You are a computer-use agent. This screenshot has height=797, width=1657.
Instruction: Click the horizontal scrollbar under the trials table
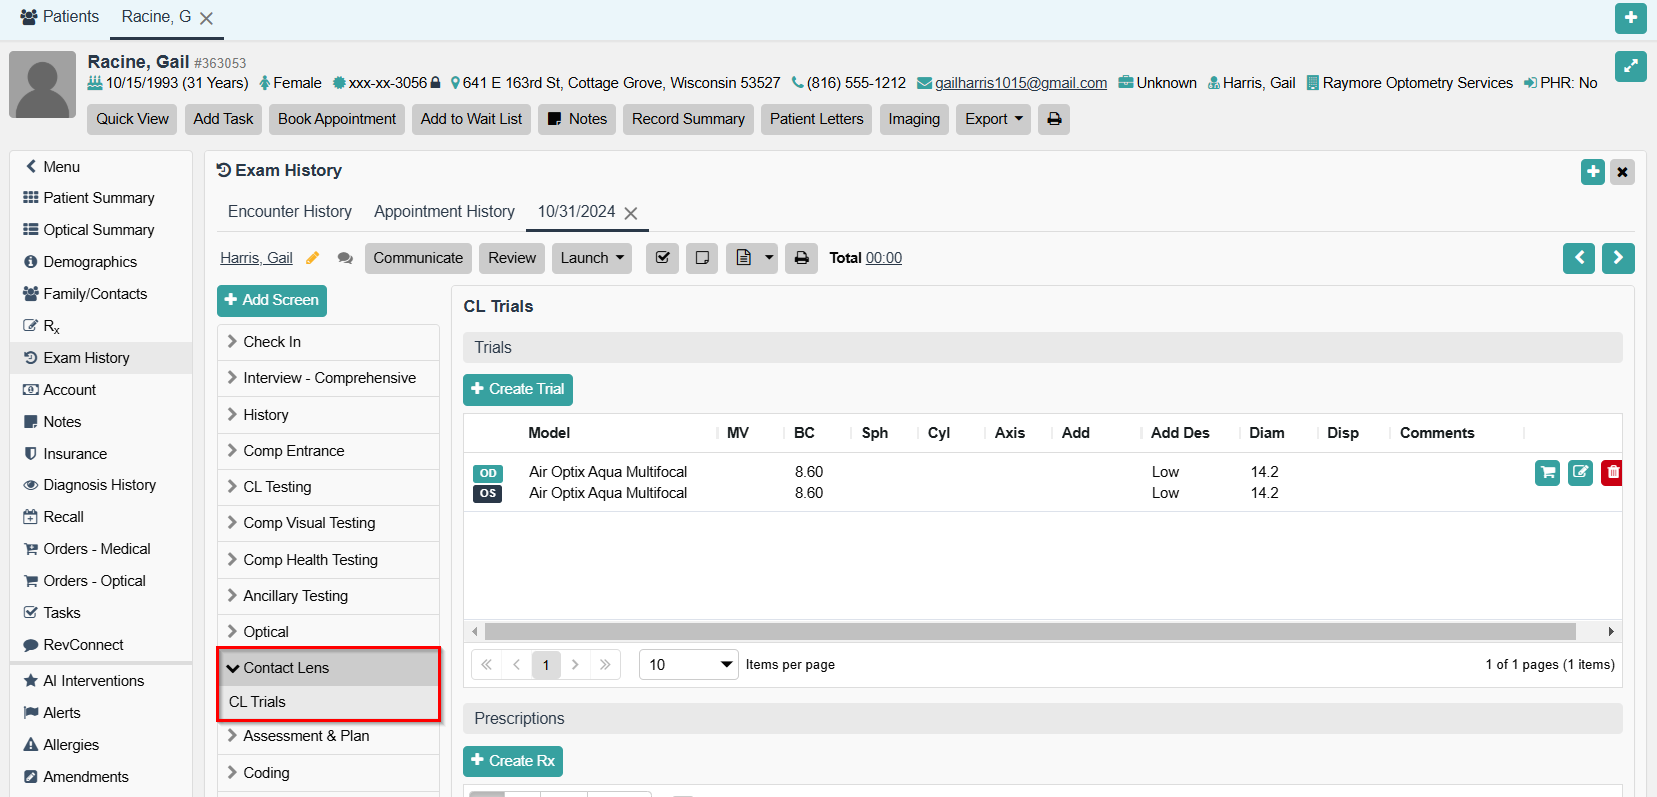pos(1030,632)
